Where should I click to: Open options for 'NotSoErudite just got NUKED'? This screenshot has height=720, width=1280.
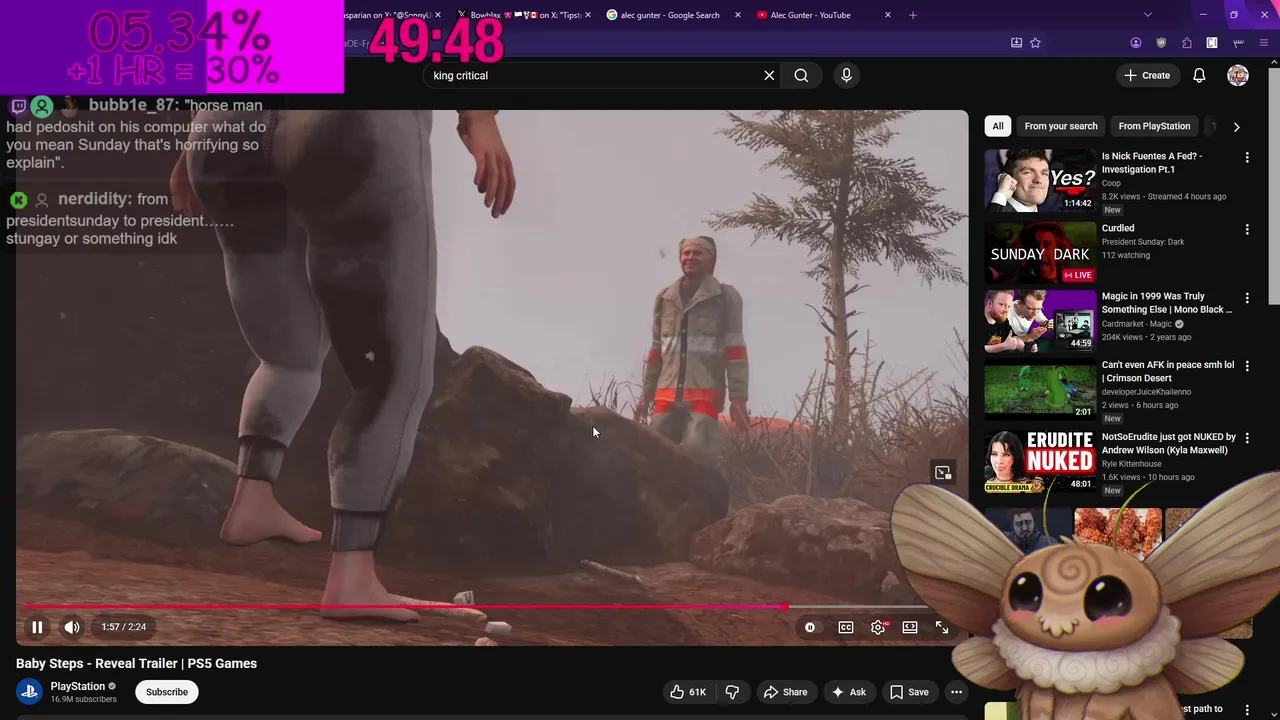[1247, 438]
